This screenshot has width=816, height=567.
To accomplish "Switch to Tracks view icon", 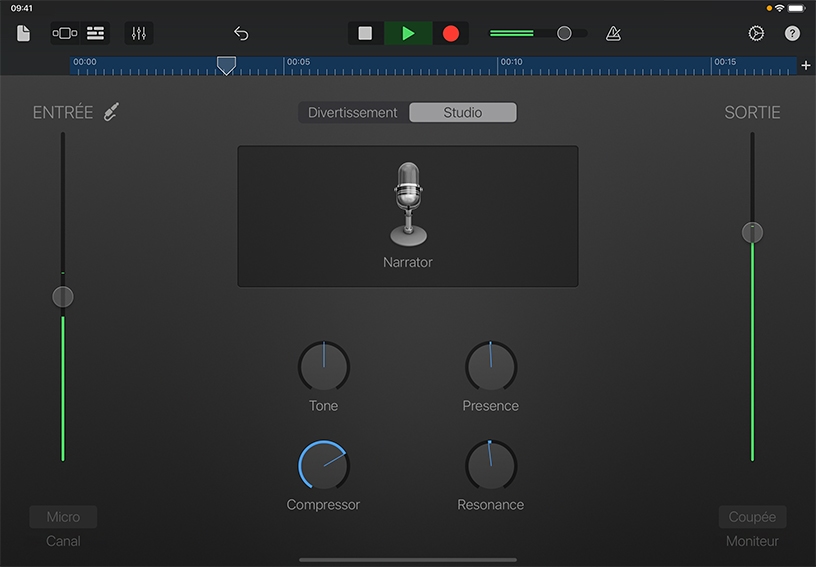I will 95,33.
